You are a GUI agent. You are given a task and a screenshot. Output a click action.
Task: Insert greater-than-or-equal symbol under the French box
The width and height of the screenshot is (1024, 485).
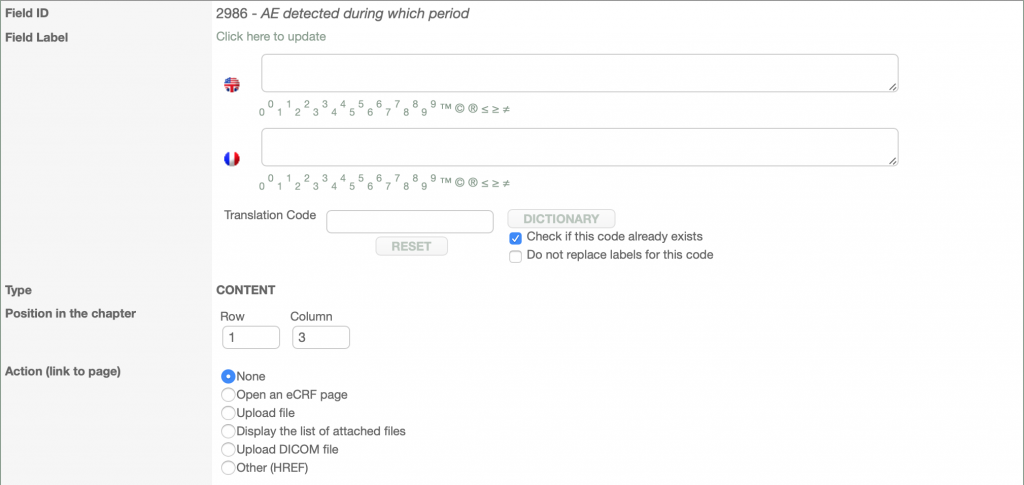[x=495, y=184]
